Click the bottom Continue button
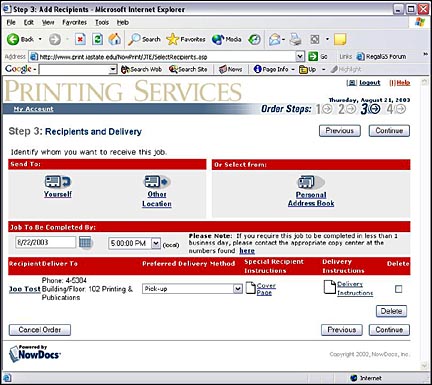The image size is (432, 385). coord(389,330)
